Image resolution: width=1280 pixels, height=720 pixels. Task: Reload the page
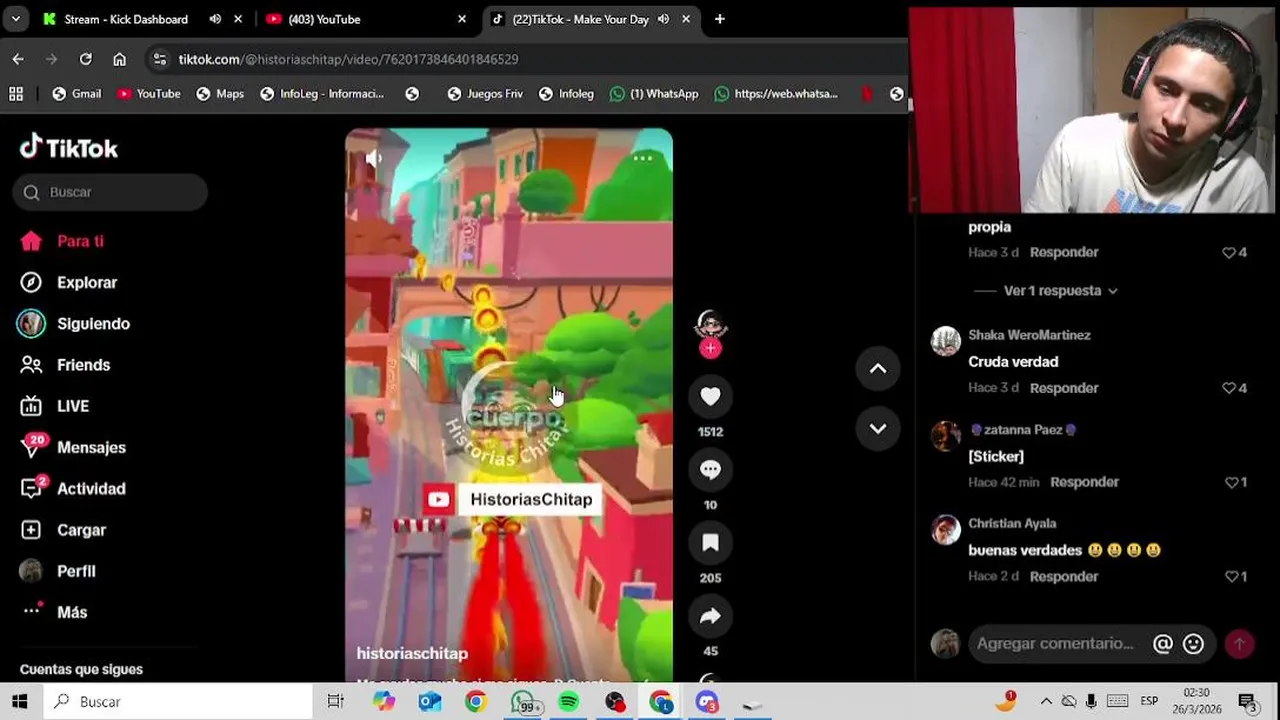pyautogui.click(x=86, y=59)
